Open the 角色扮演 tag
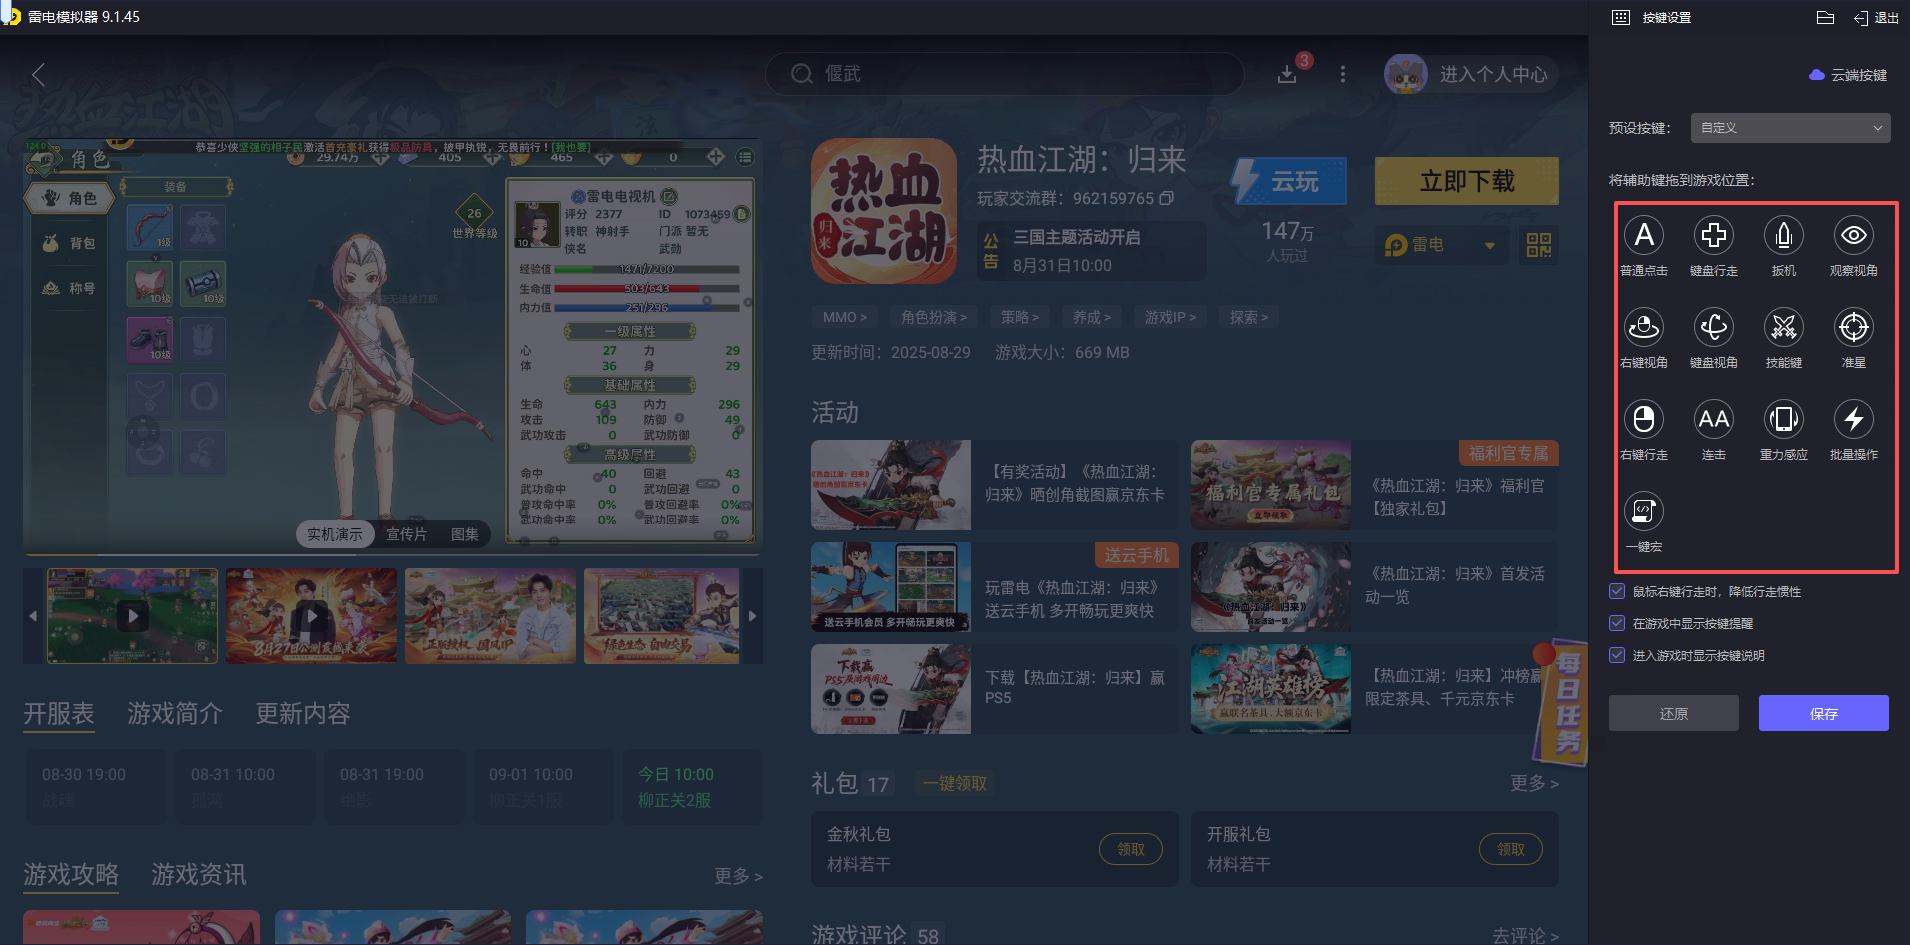 [x=934, y=317]
